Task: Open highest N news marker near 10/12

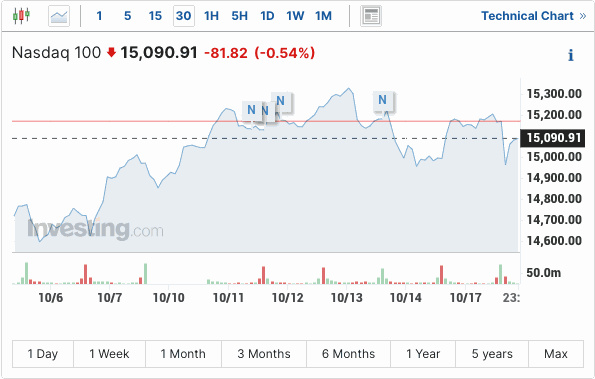Action: point(280,101)
